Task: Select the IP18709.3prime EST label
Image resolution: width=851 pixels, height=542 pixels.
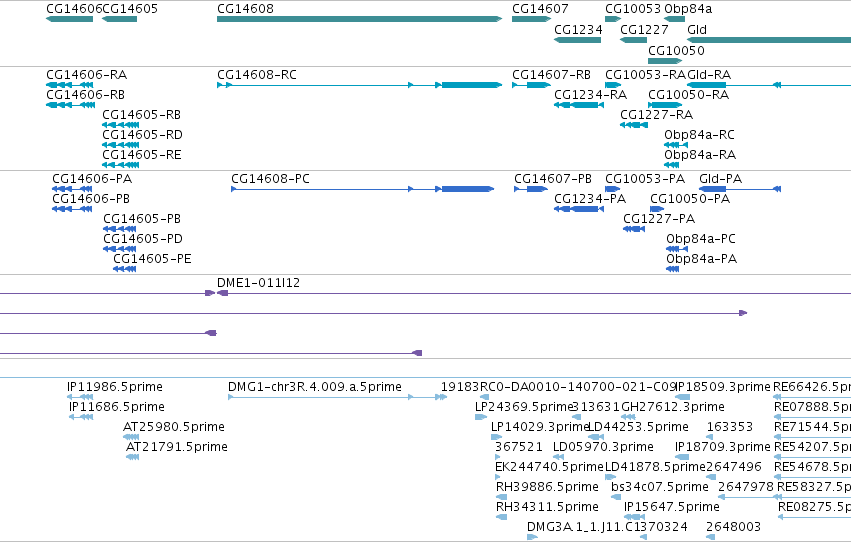Action: click(723, 448)
